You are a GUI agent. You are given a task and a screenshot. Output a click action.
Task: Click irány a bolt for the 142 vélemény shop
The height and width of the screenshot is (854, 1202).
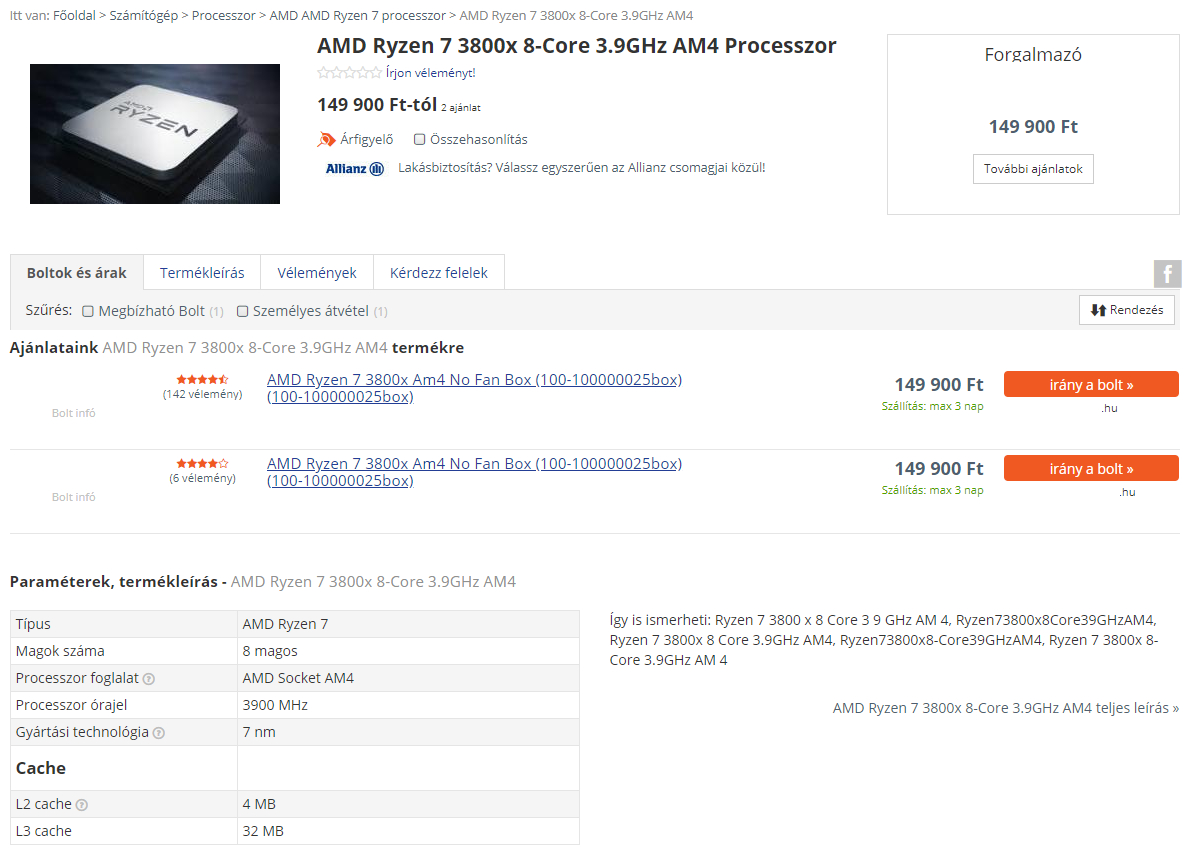tap(1091, 385)
